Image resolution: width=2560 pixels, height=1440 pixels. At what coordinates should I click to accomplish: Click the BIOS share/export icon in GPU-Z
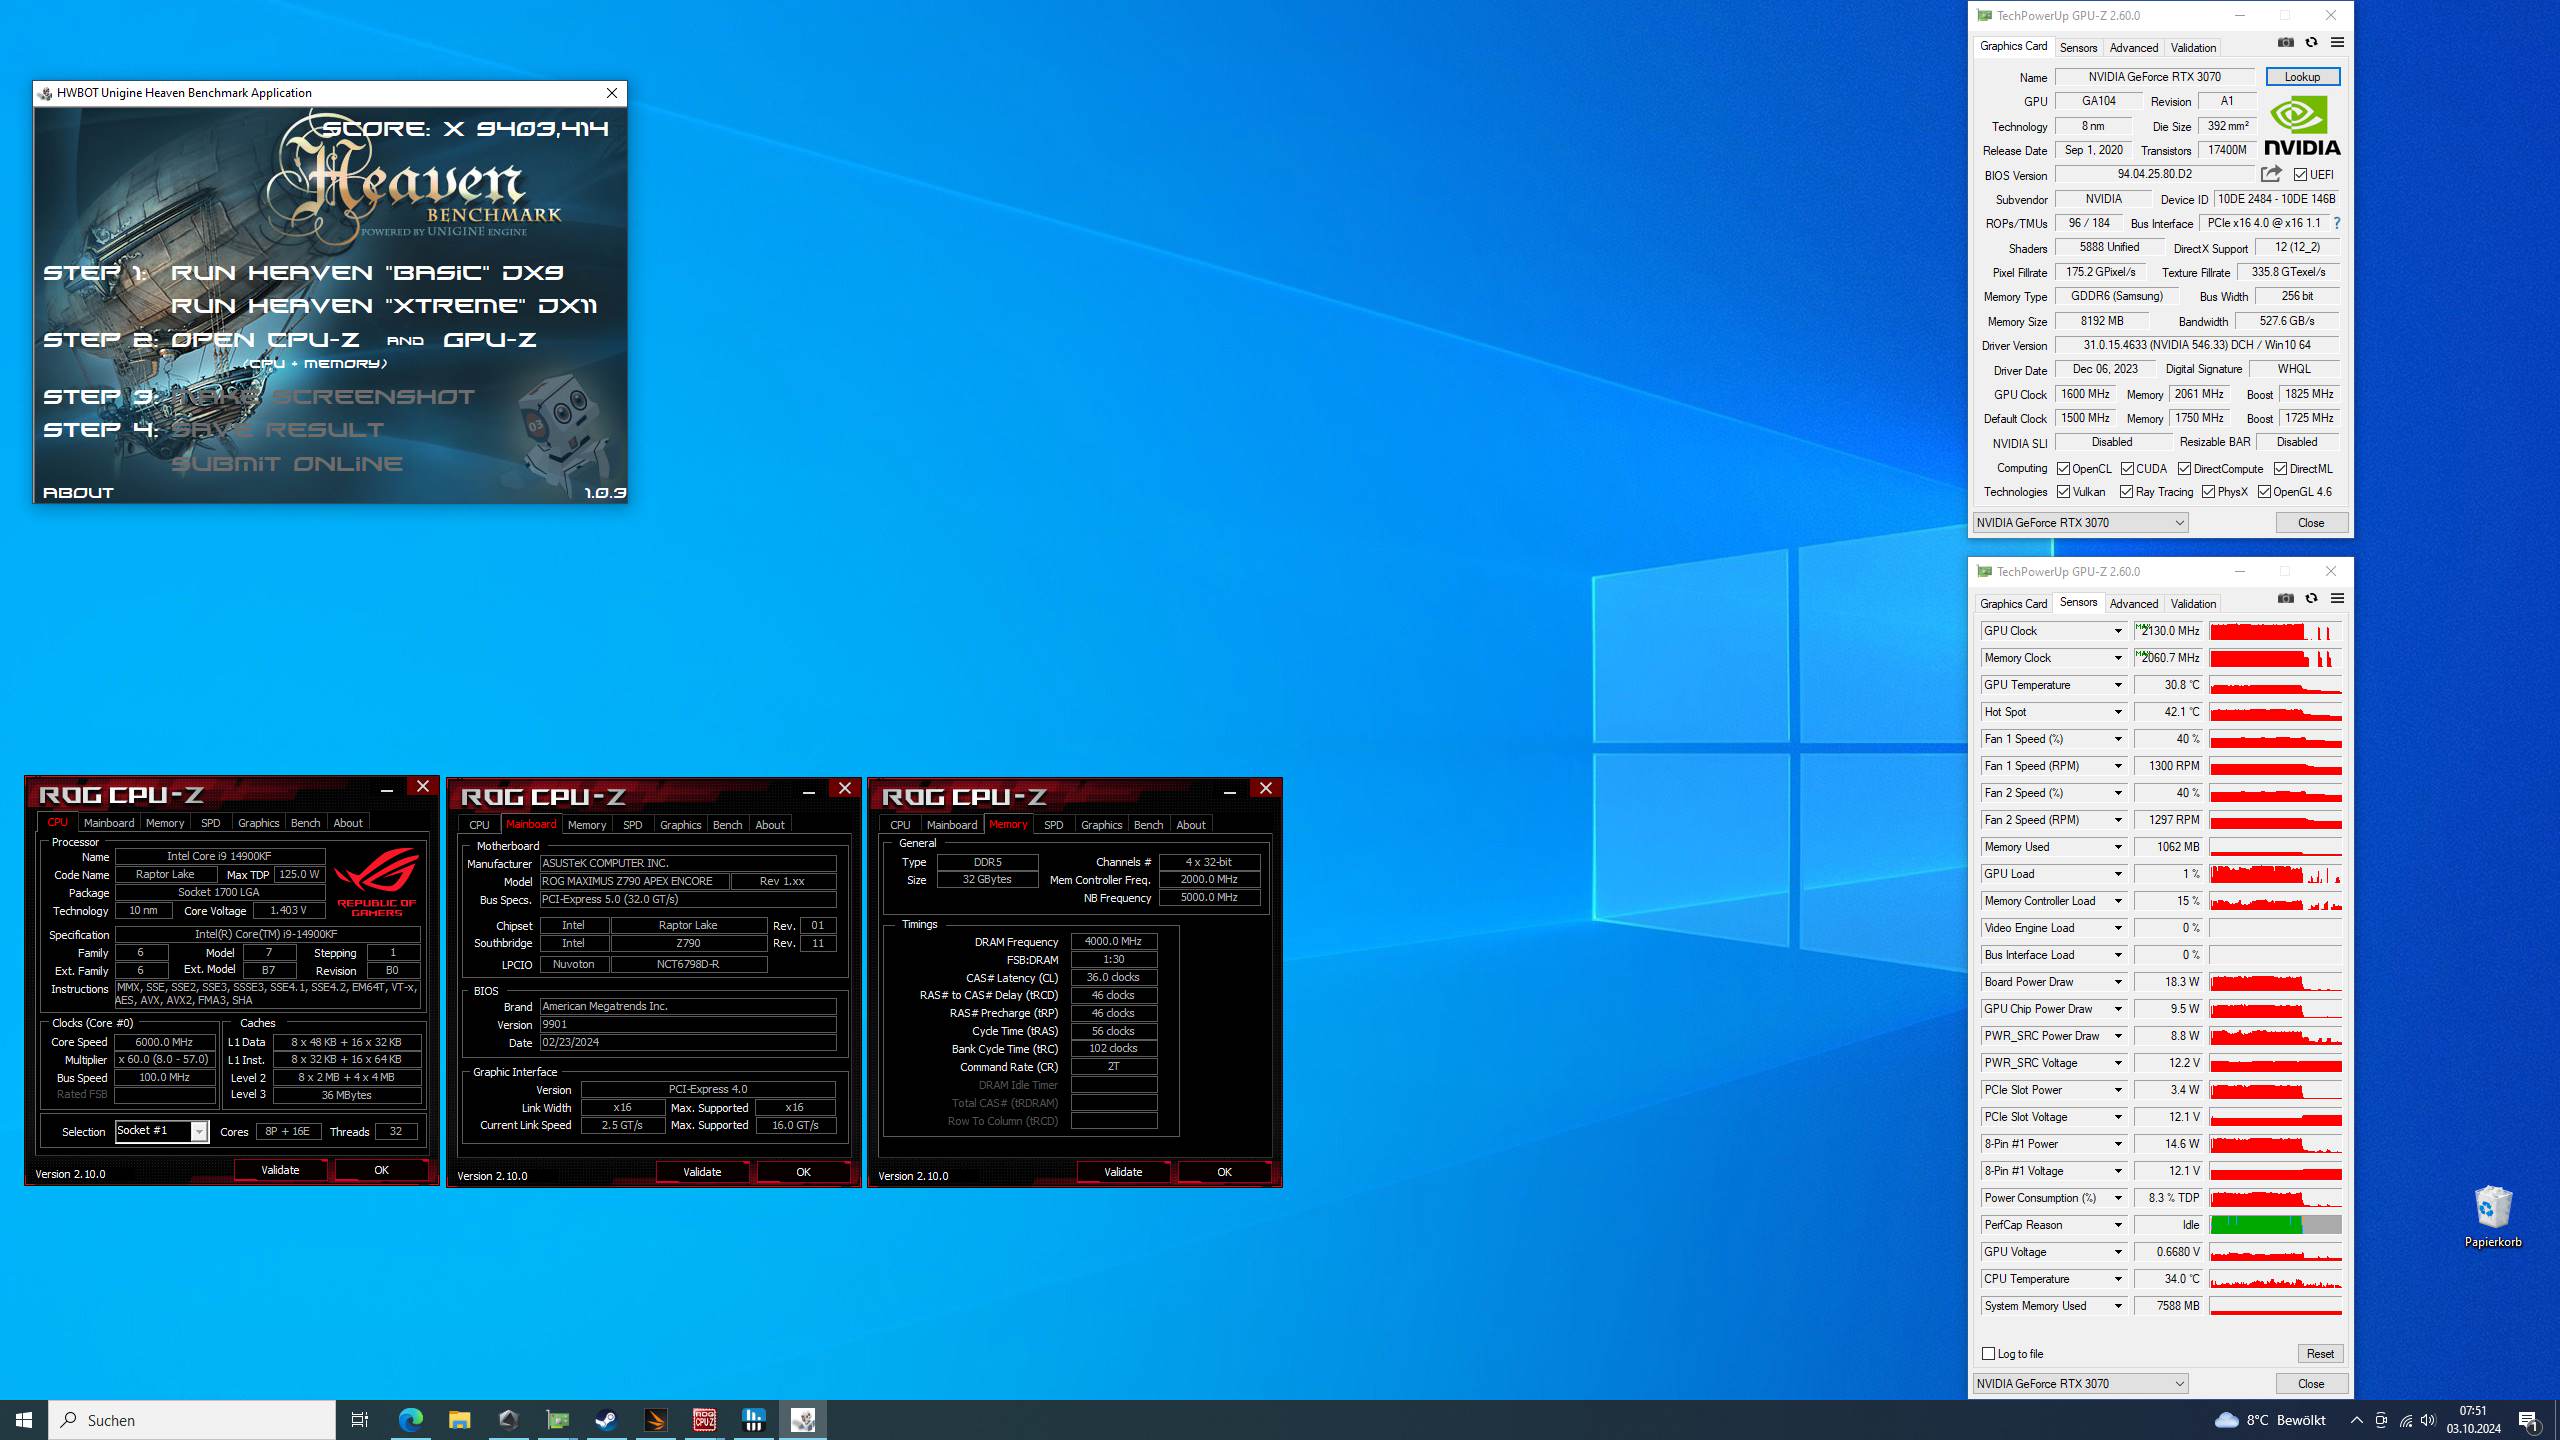(x=2271, y=174)
